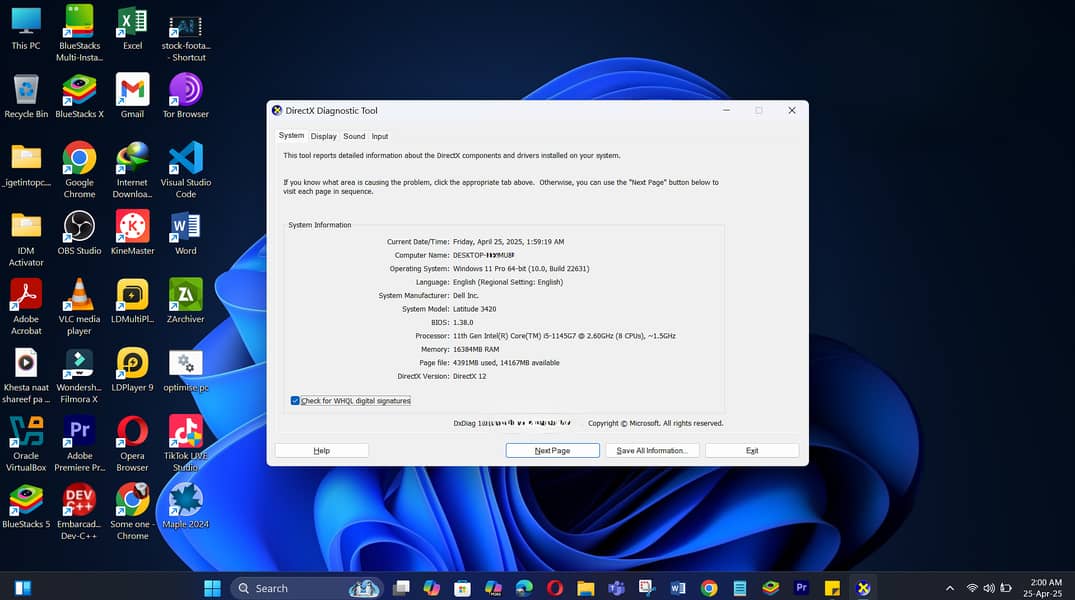Launch Google Chrome desktop icon
The image size is (1075, 600).
point(79,170)
